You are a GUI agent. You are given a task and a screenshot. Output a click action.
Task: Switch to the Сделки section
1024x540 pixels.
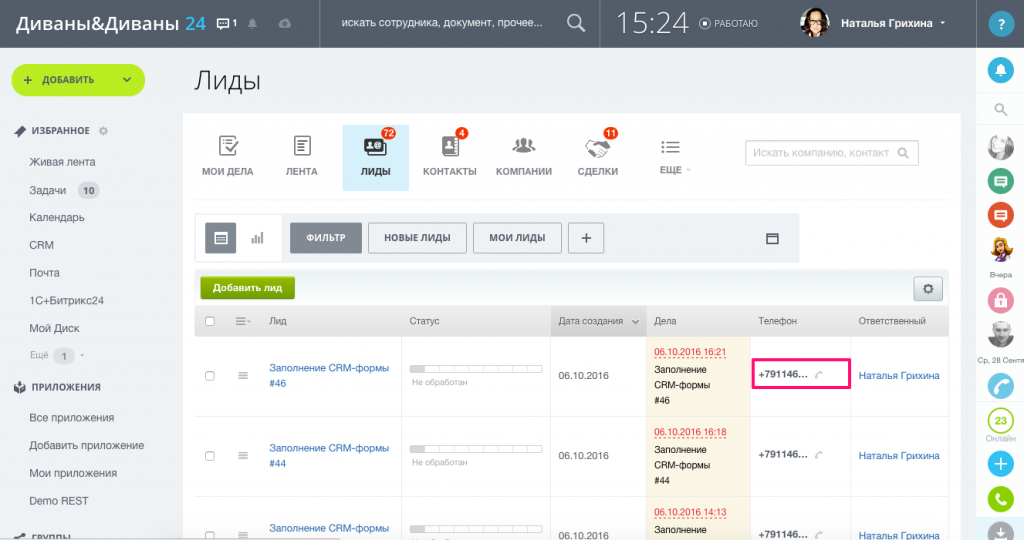pos(598,157)
